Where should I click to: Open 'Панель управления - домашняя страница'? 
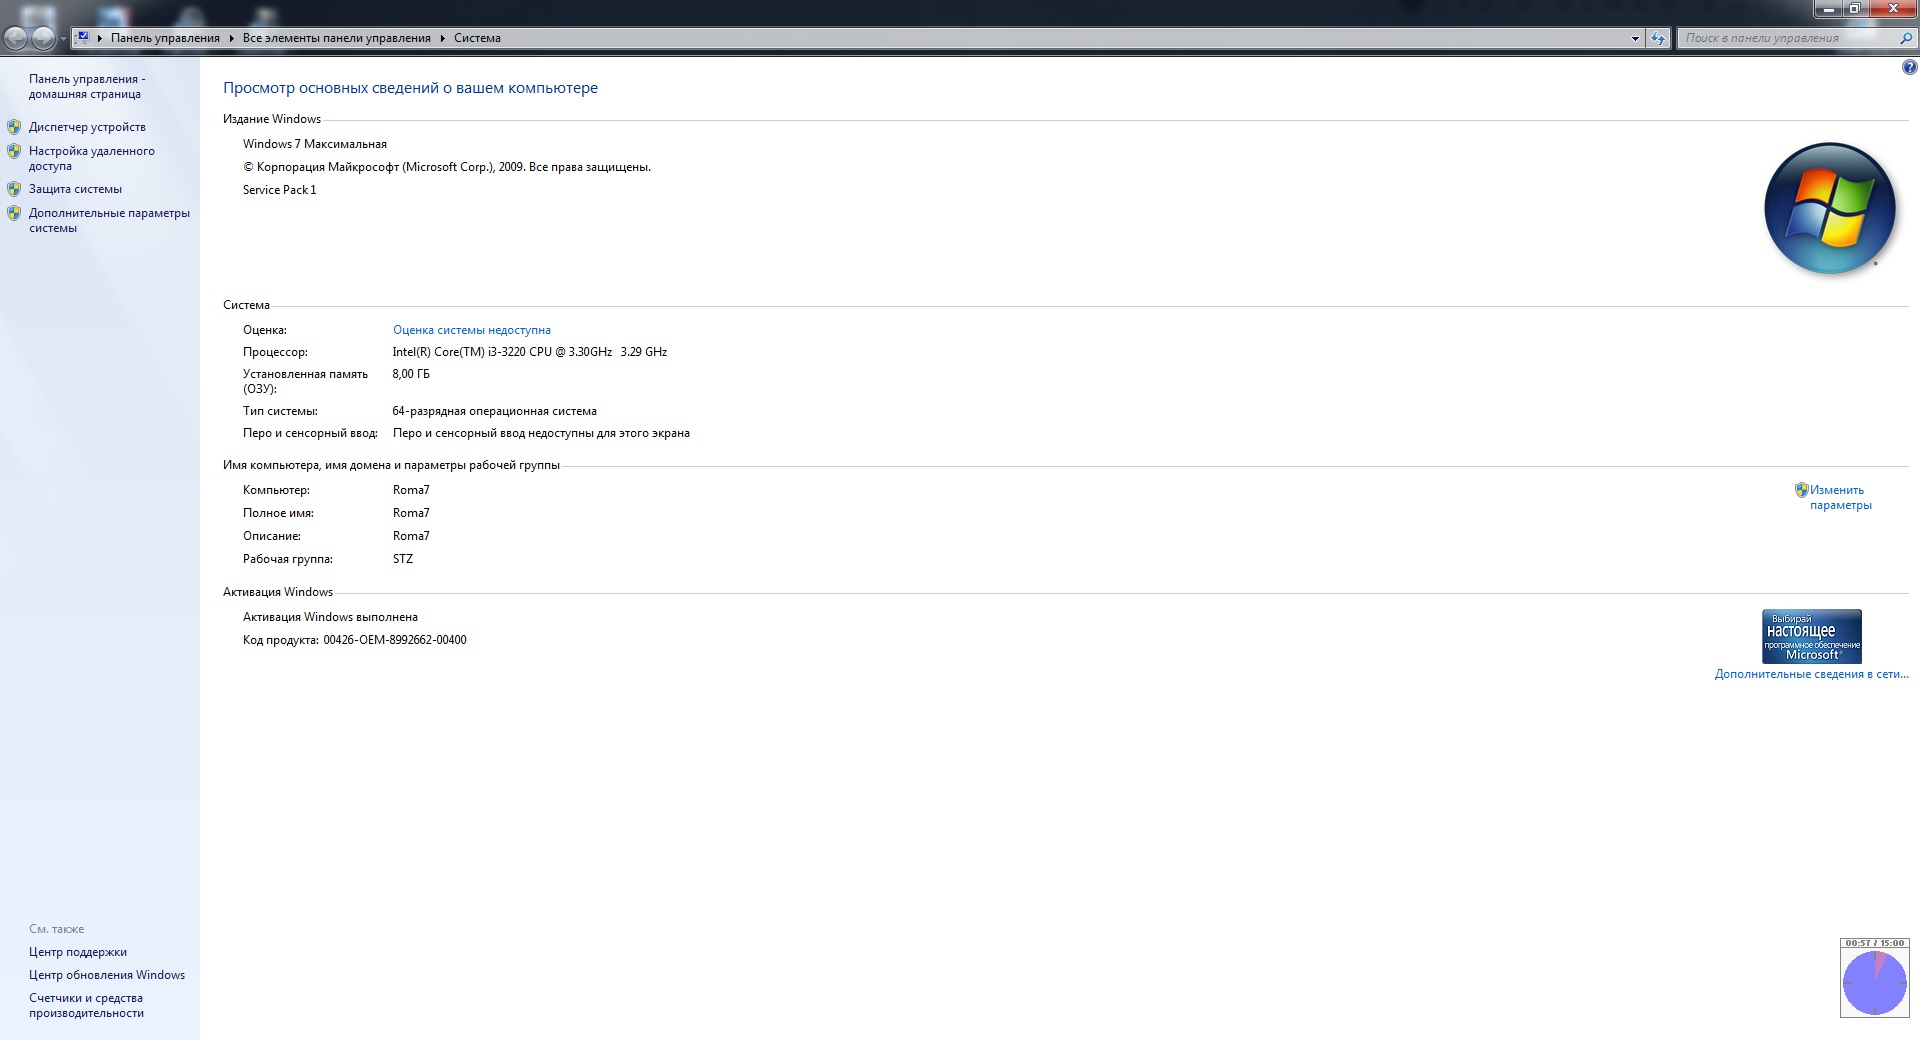(87, 86)
